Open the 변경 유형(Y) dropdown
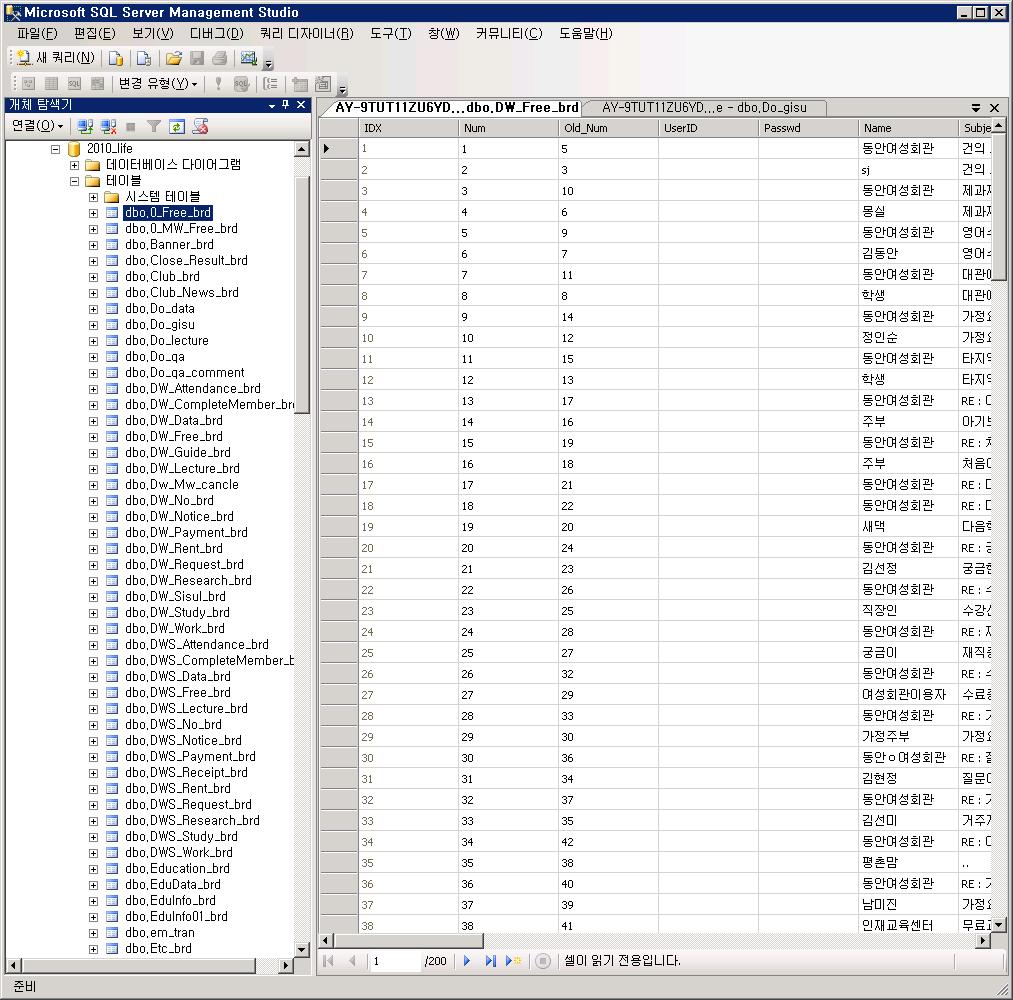The width and height of the screenshot is (1013, 1000). tap(158, 83)
